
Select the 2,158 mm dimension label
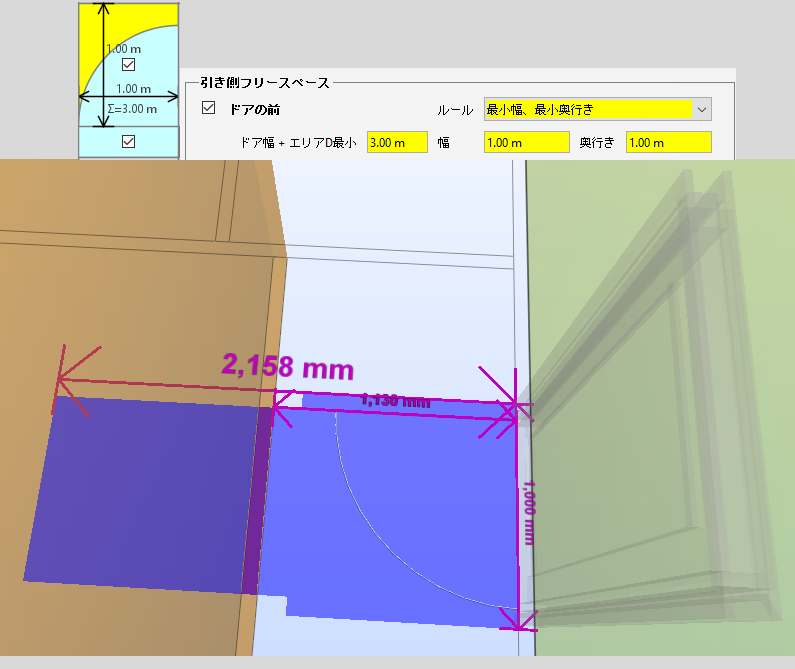click(x=287, y=366)
